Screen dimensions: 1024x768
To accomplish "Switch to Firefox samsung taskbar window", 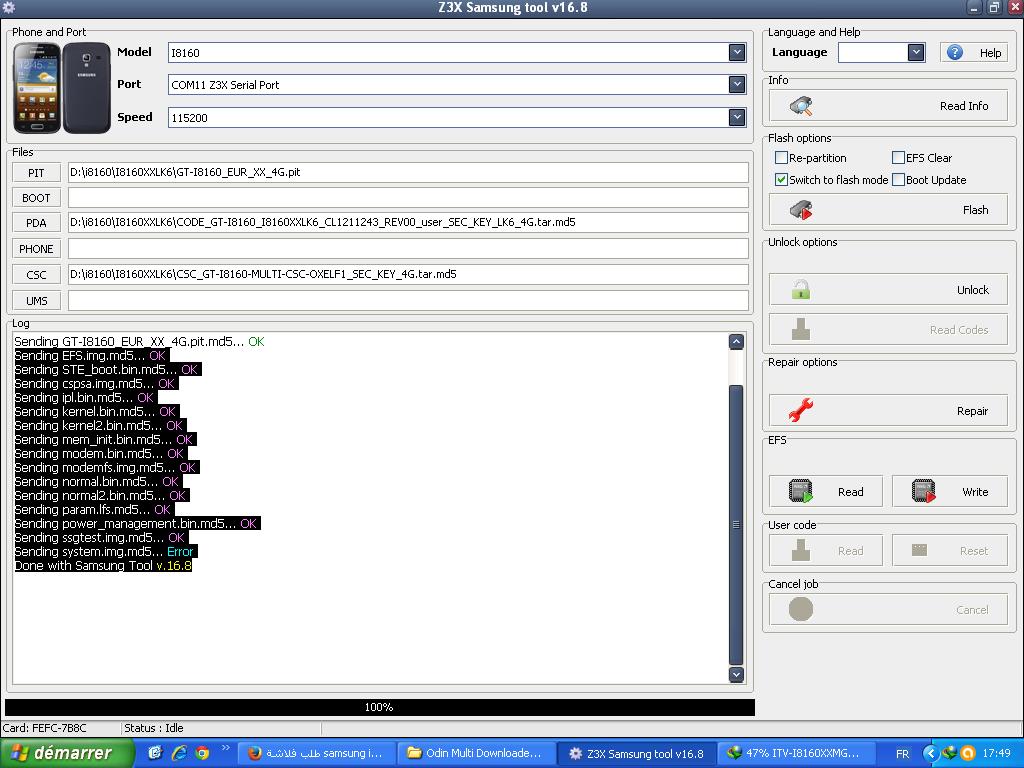I will click(317, 753).
